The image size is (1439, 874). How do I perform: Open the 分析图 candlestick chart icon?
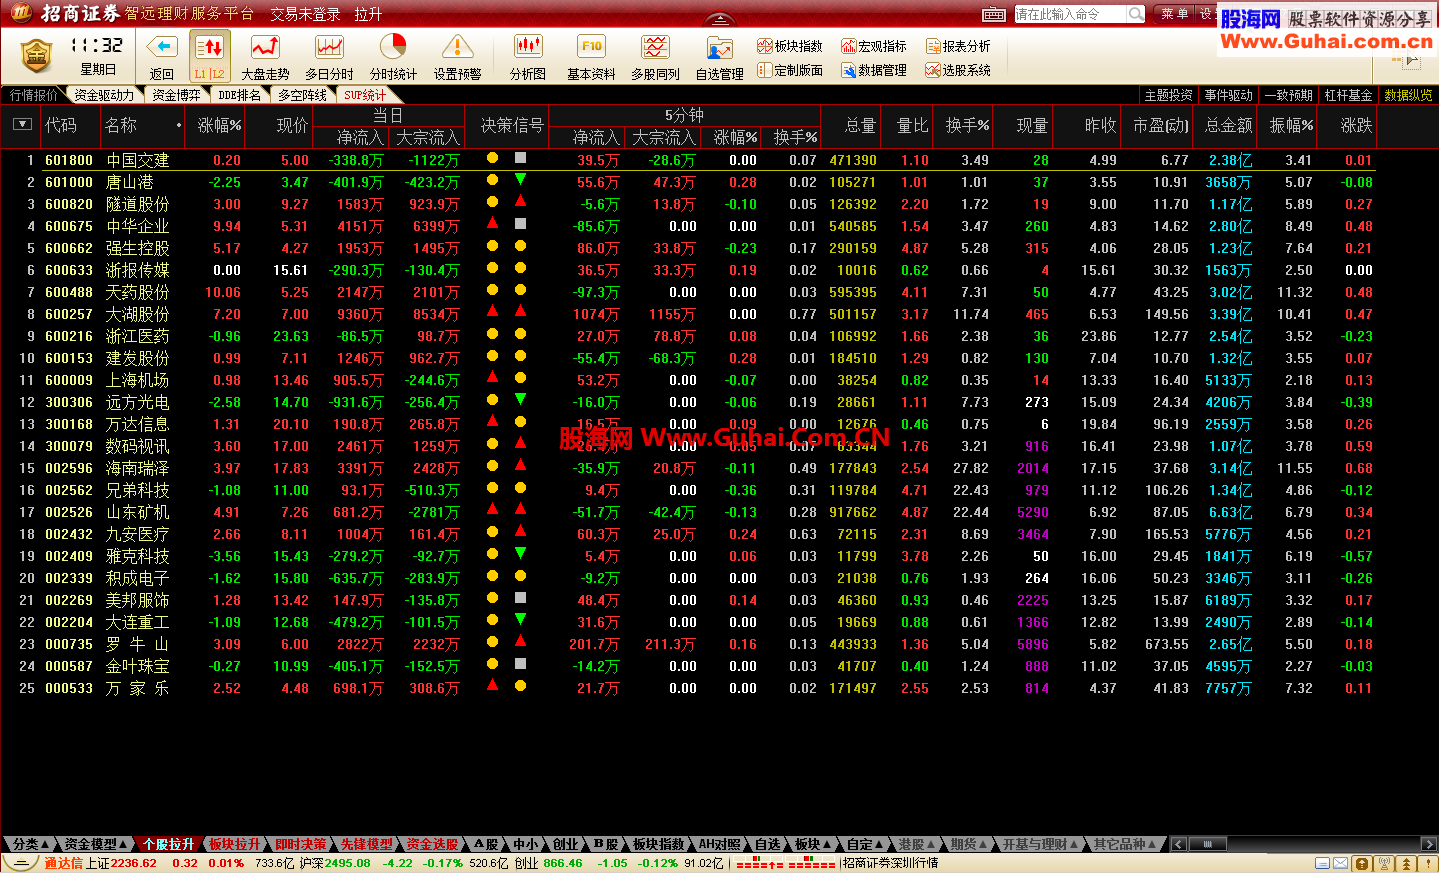click(x=528, y=47)
